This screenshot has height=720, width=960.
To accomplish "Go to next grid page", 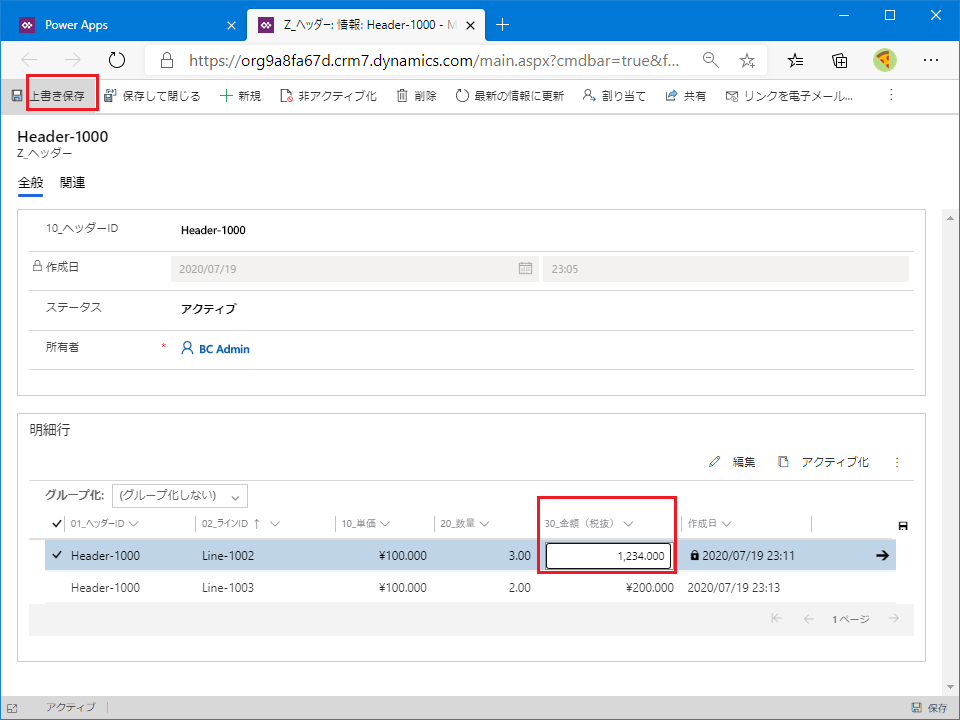I will coord(894,618).
